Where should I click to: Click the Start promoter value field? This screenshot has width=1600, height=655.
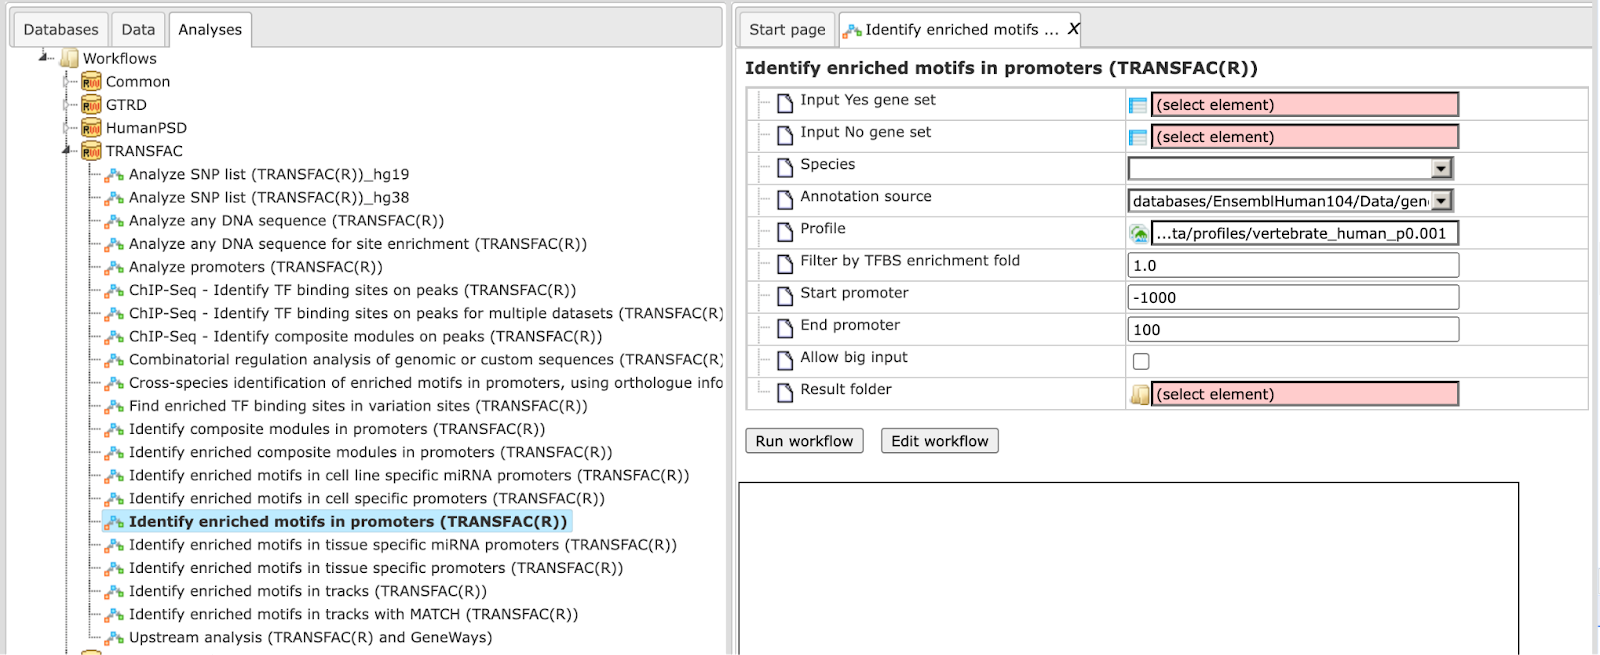click(x=1293, y=297)
